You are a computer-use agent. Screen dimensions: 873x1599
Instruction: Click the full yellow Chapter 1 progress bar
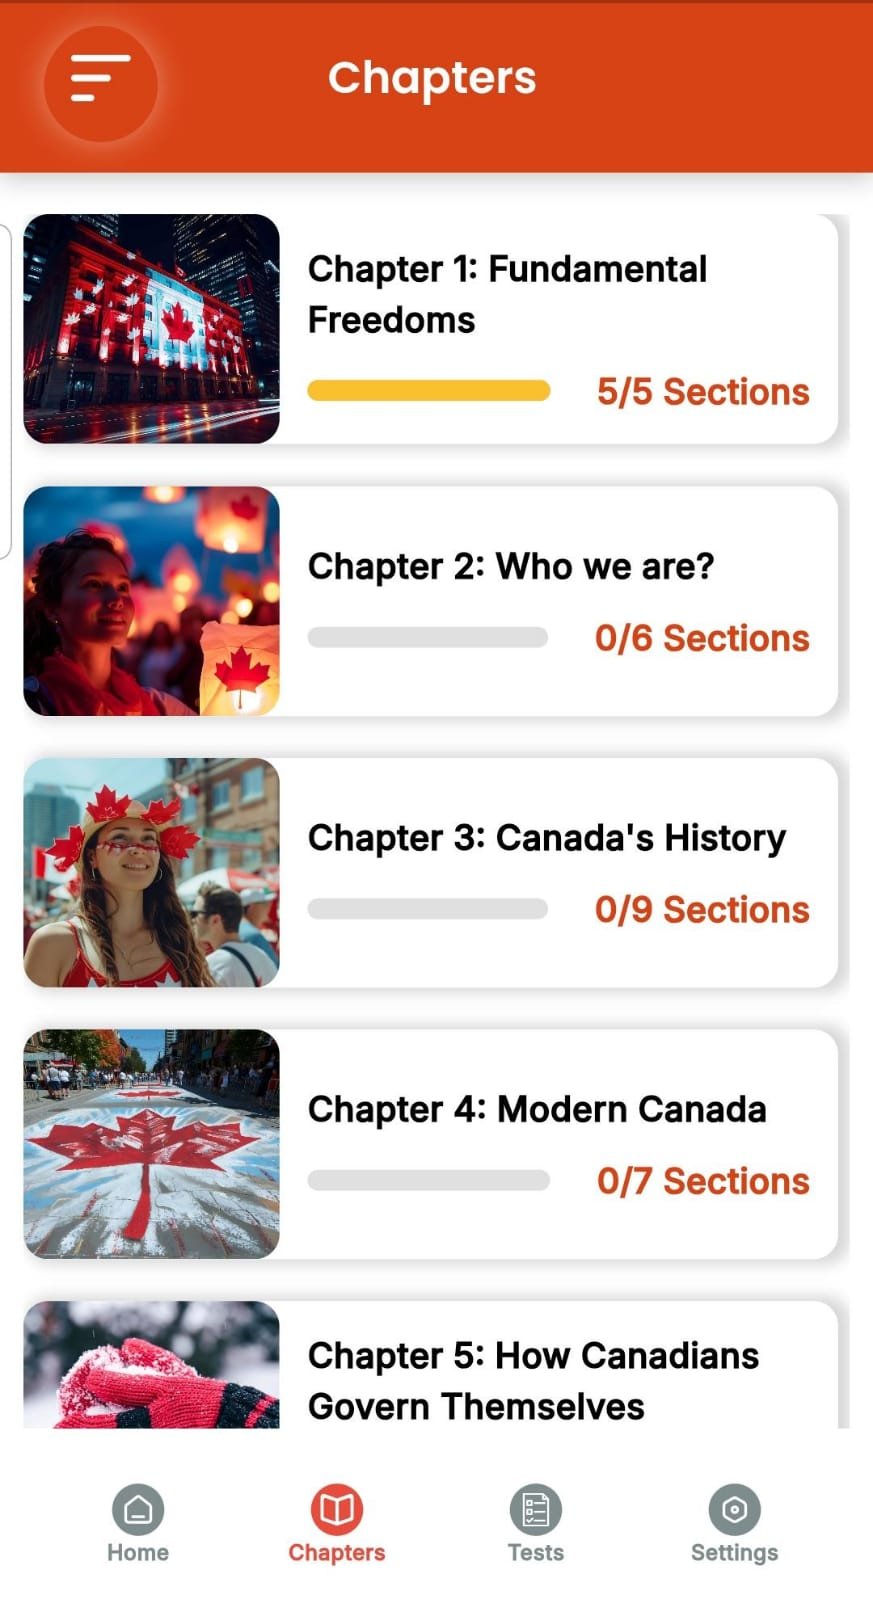429,391
